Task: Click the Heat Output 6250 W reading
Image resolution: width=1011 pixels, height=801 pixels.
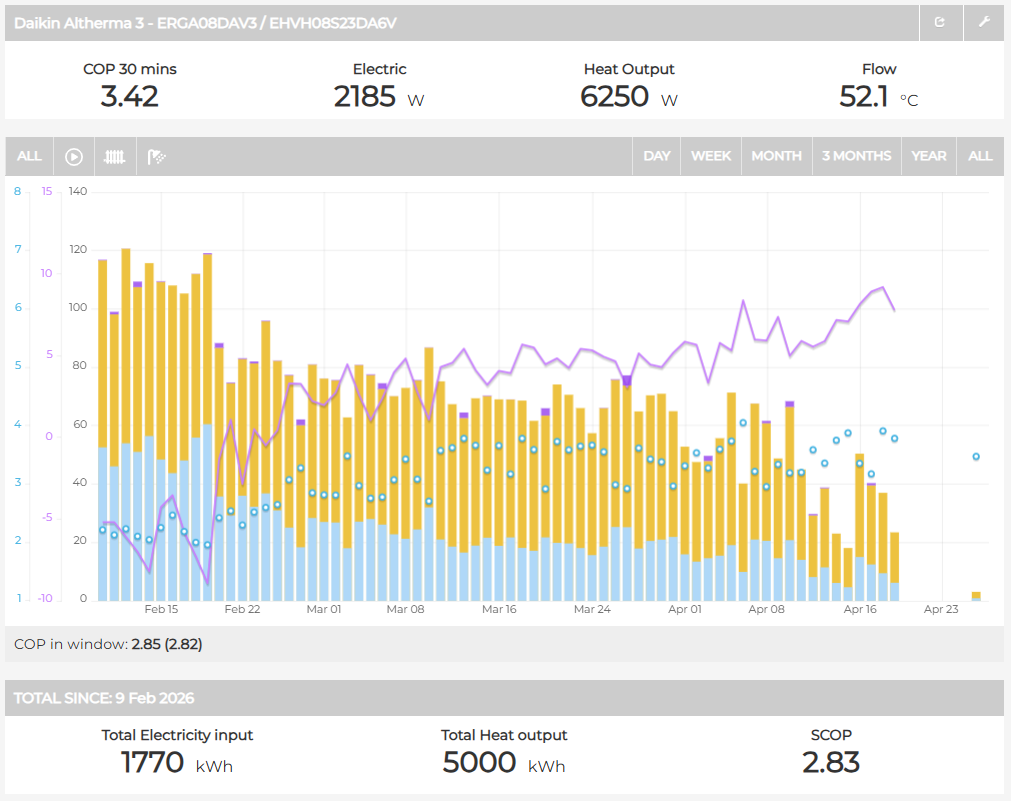Action: [x=629, y=96]
